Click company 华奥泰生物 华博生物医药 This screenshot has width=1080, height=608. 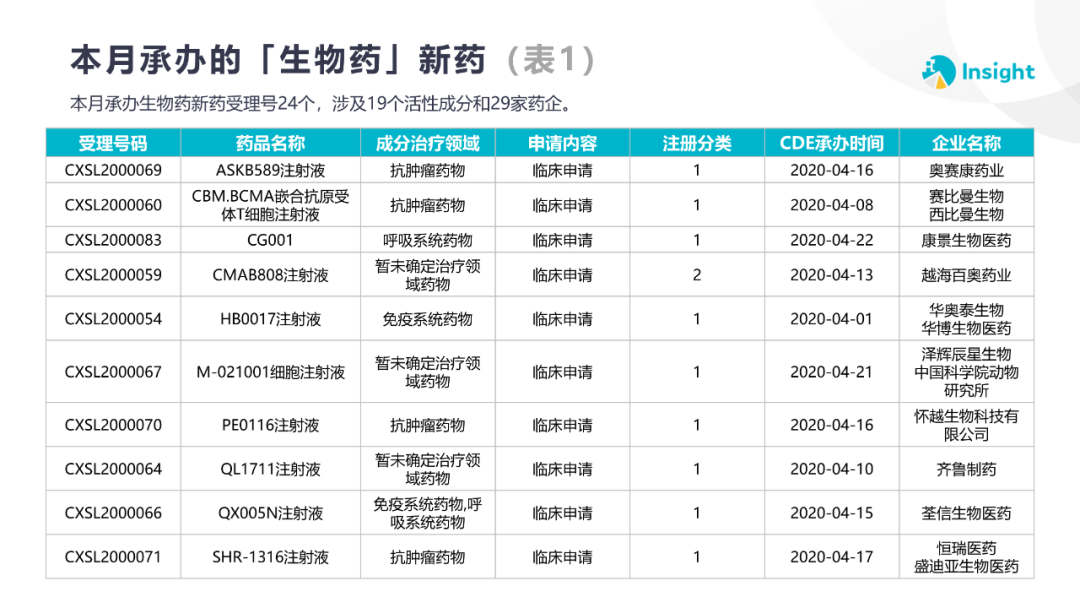(966, 319)
